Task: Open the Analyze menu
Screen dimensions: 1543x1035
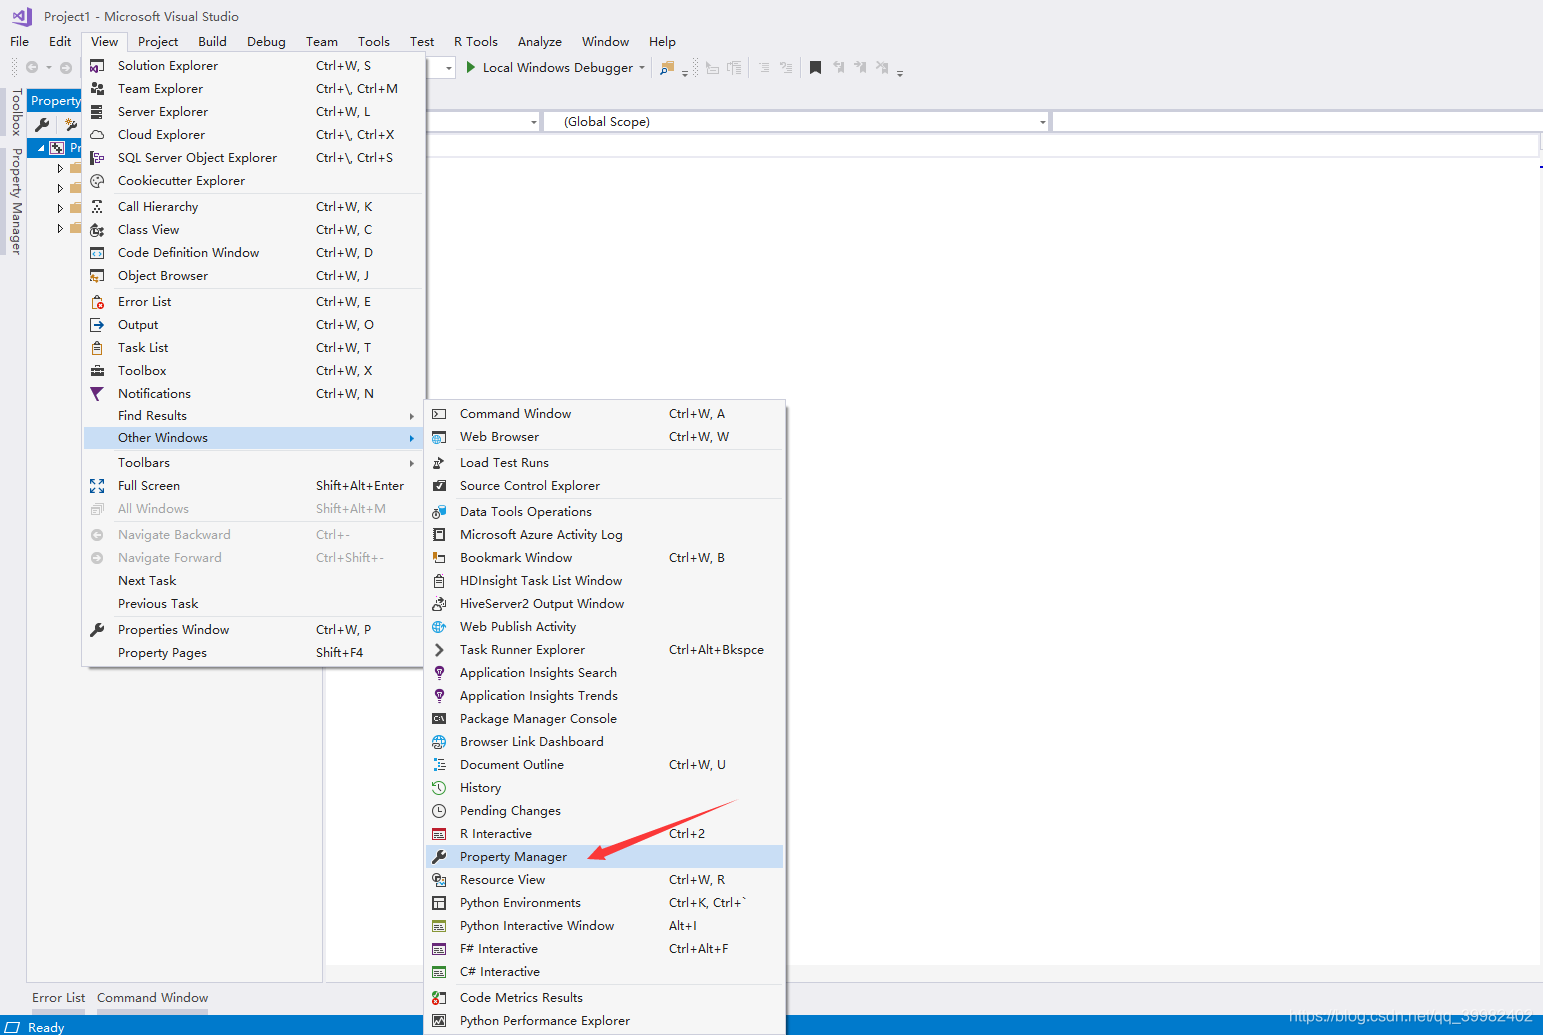Action: pyautogui.click(x=540, y=42)
